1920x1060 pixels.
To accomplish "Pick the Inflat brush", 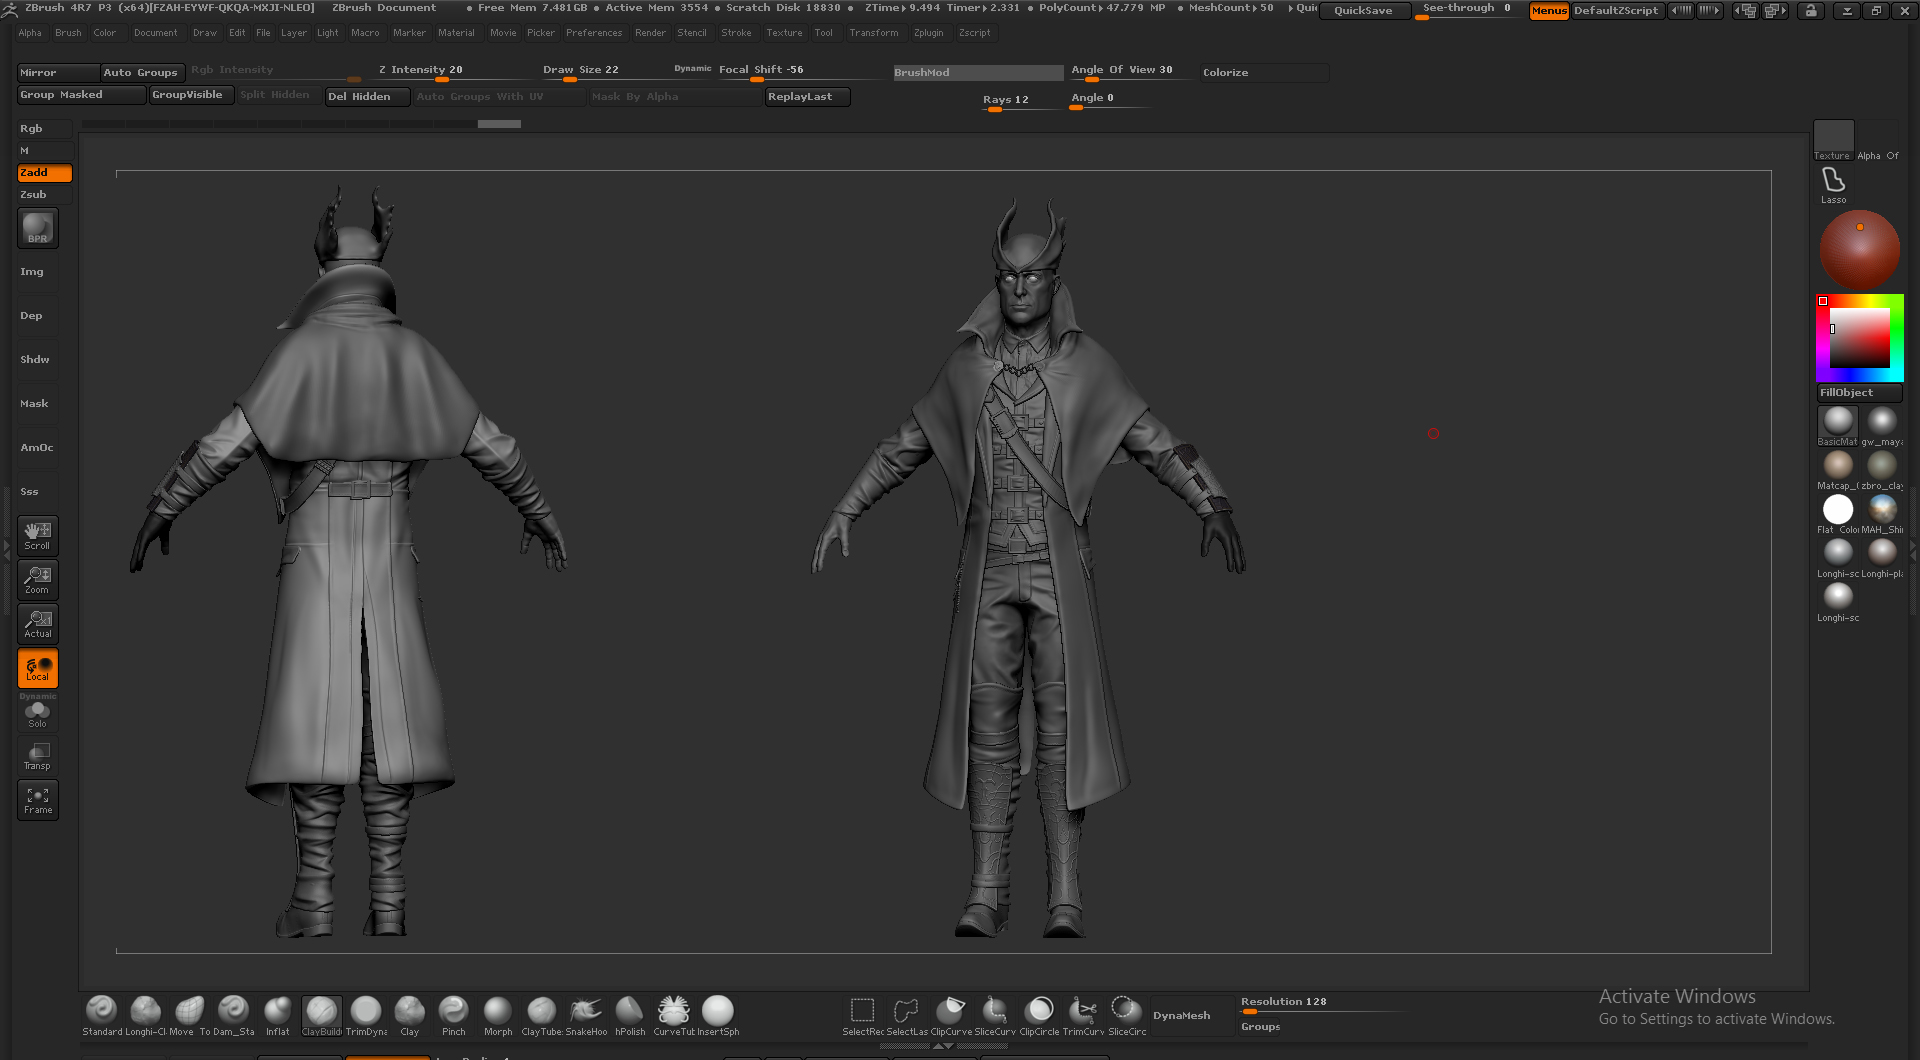I will (277, 1015).
